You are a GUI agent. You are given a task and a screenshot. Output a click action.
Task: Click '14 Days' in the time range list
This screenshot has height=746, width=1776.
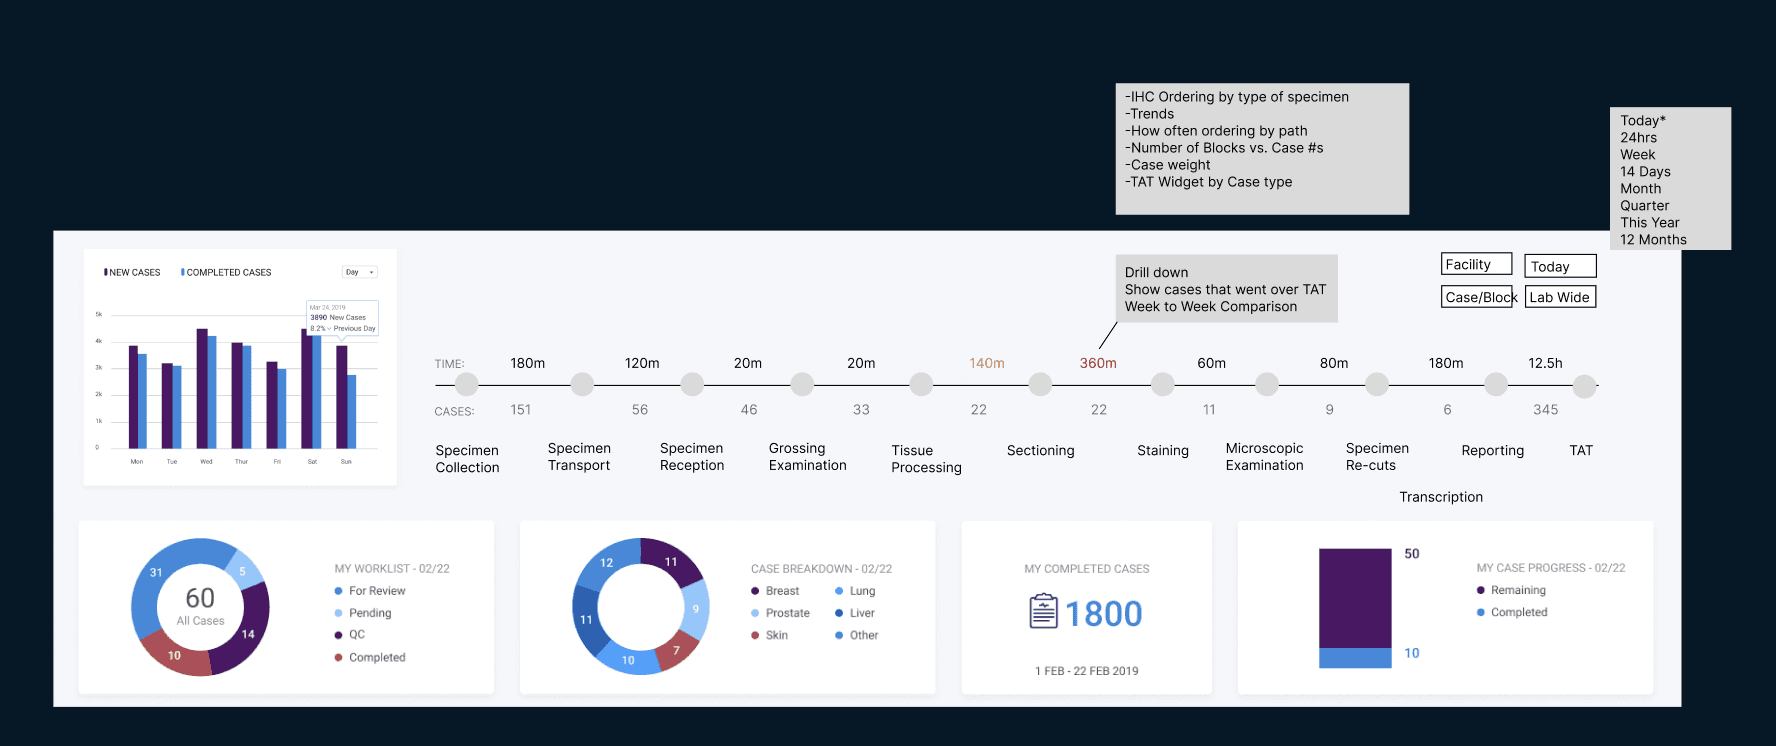[x=1645, y=172]
